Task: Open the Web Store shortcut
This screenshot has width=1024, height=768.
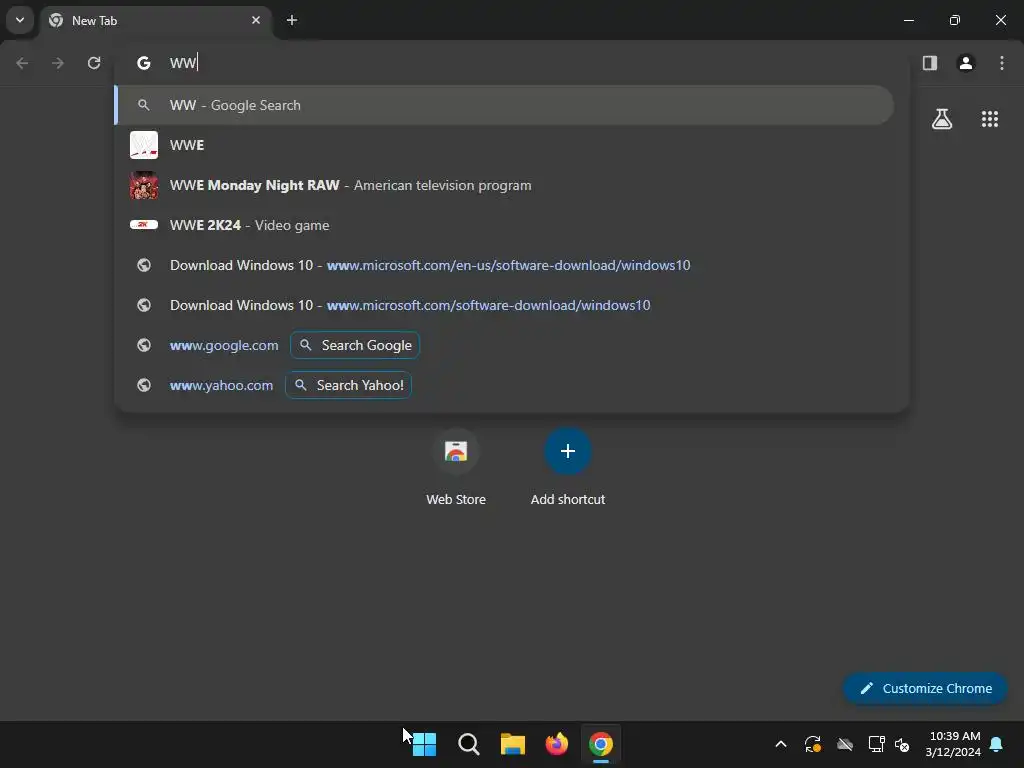Action: 456,467
